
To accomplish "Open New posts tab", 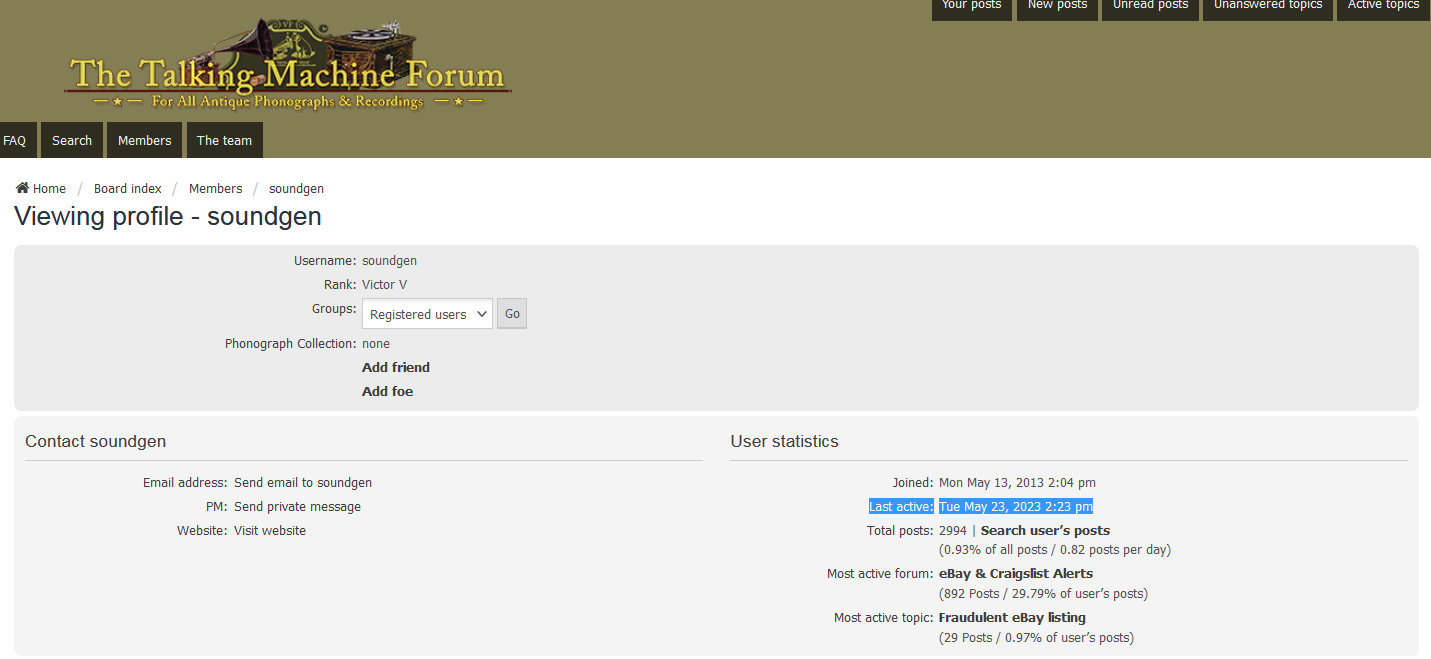I will [1057, 6].
